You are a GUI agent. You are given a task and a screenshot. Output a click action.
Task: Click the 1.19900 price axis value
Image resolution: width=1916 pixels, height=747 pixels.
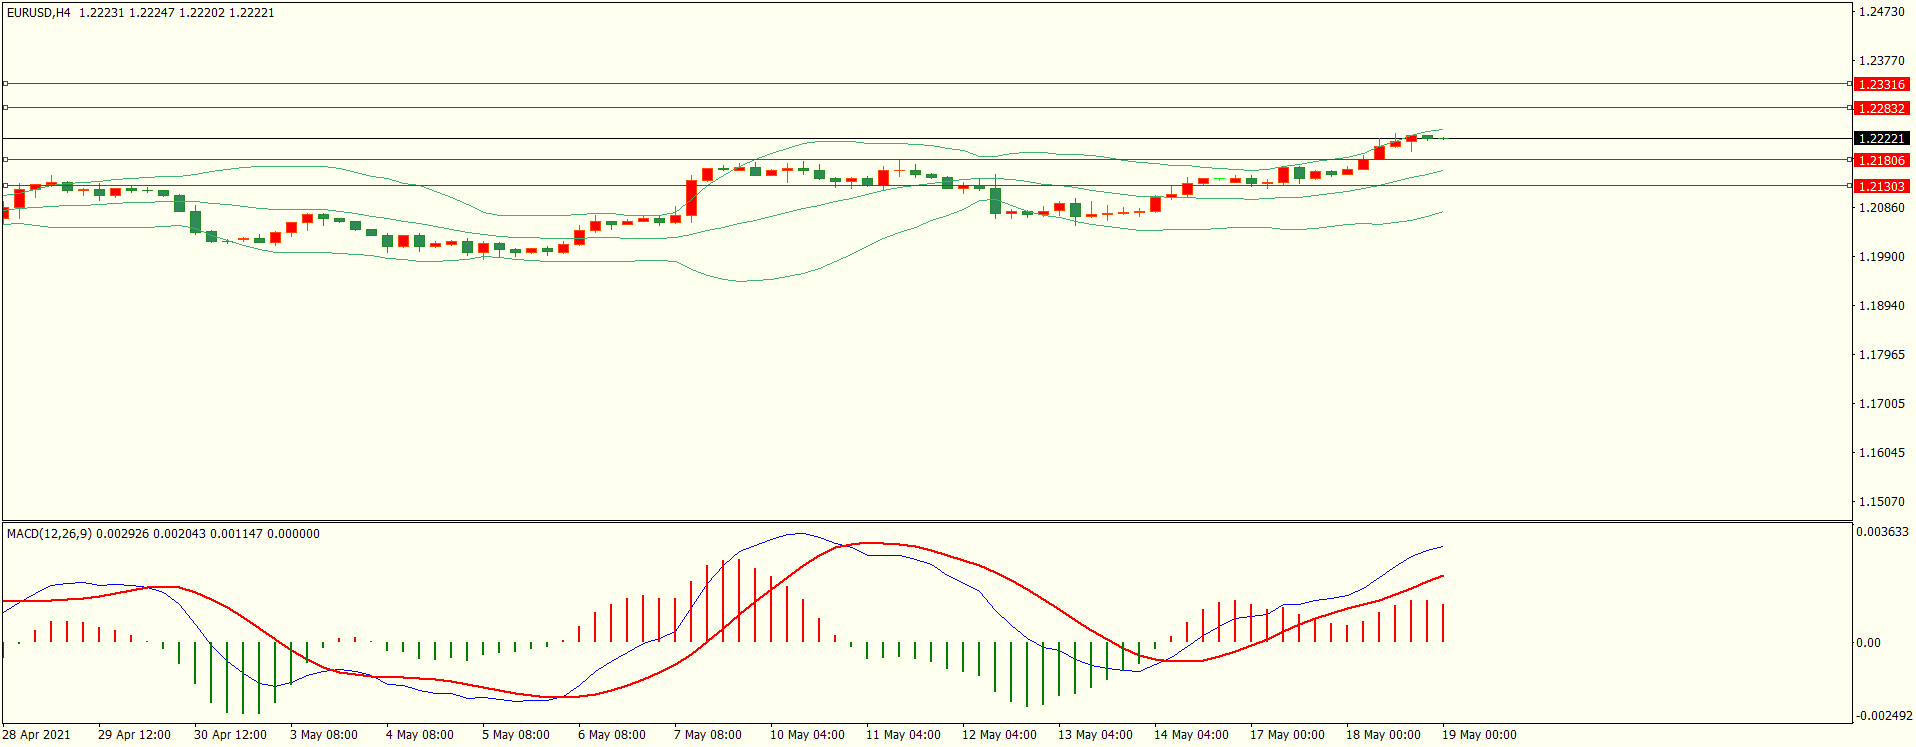click(x=1881, y=257)
